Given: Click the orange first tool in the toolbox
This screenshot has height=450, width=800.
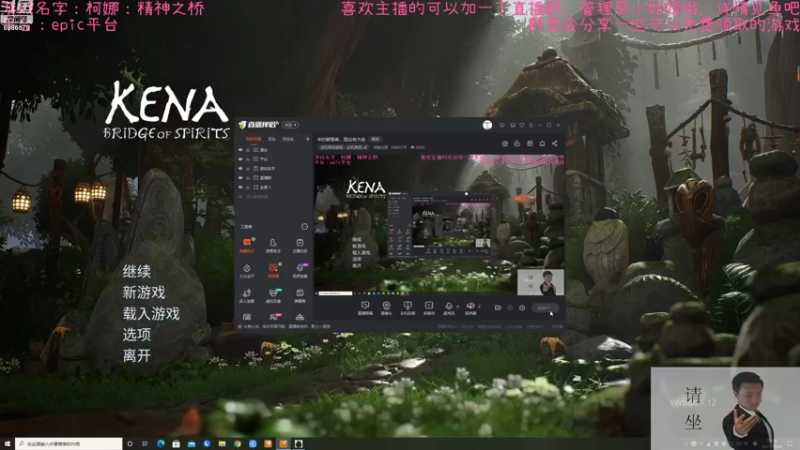Looking at the screenshot, I should (247, 245).
